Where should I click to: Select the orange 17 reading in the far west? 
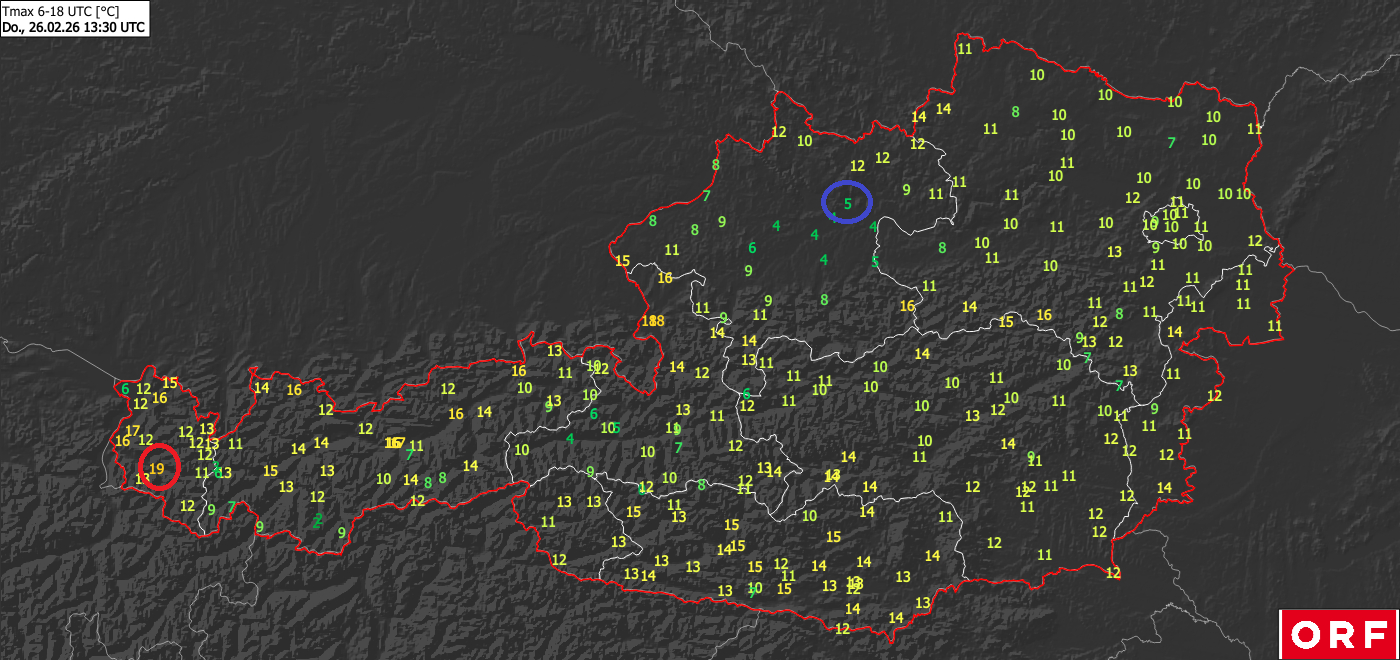[133, 430]
